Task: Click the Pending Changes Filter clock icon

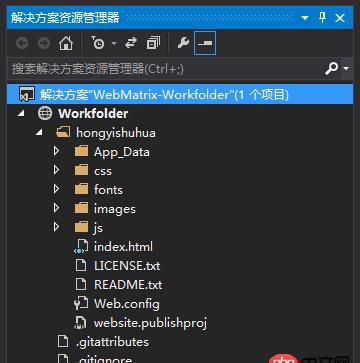Action: tap(98, 43)
